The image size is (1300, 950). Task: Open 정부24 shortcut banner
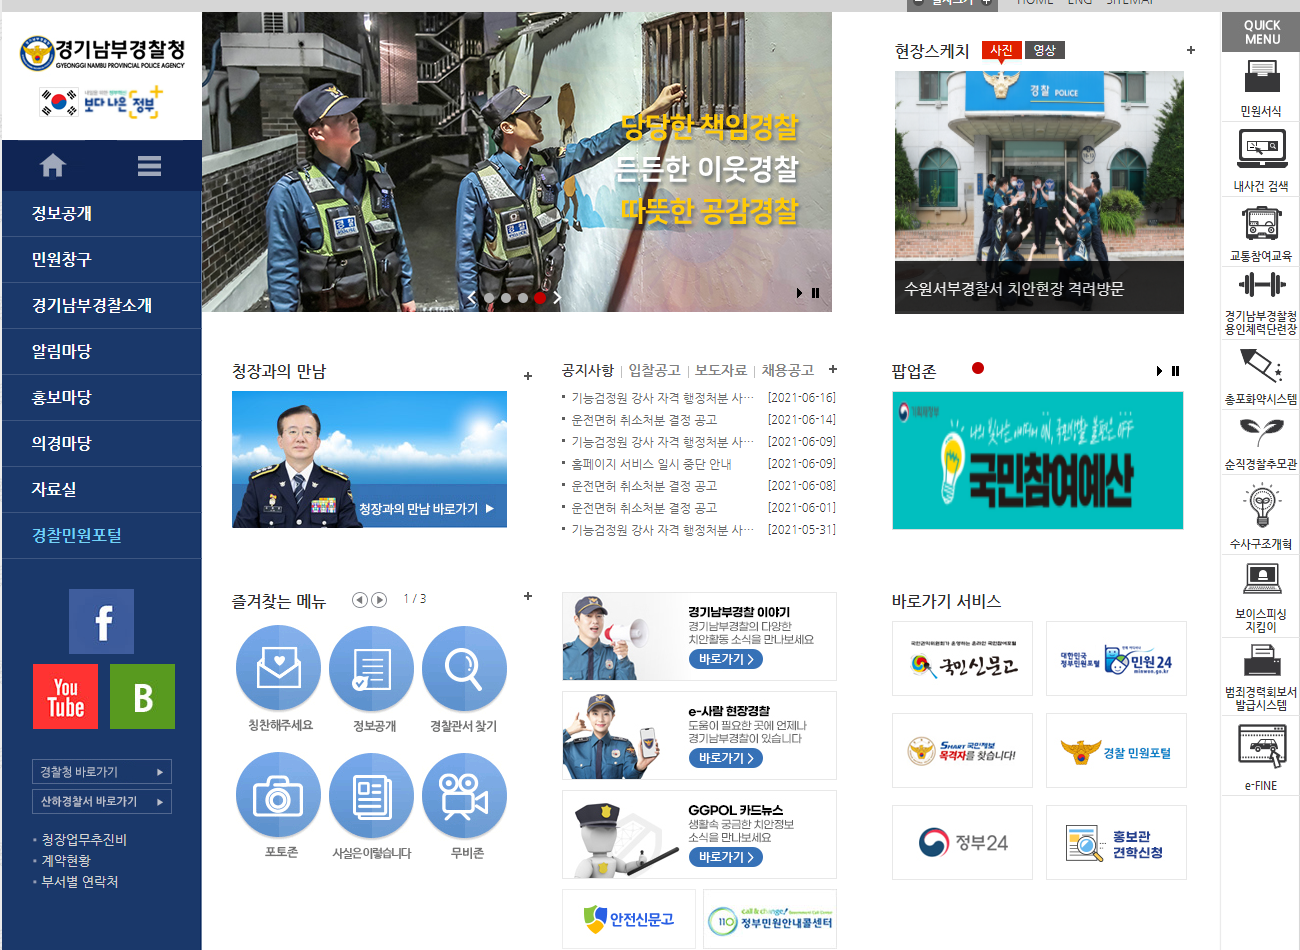coord(962,842)
